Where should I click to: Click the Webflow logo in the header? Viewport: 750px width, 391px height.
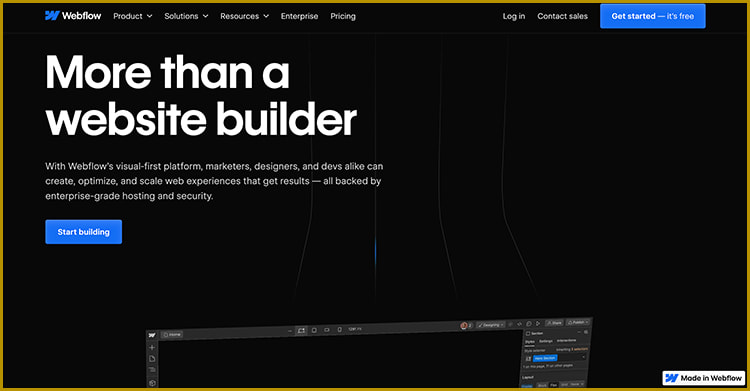(x=73, y=16)
